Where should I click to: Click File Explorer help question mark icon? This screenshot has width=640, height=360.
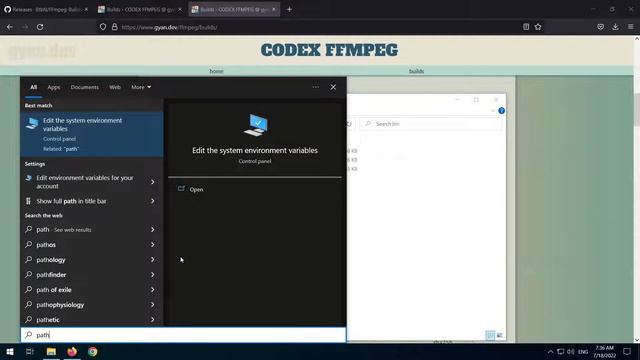tap(502, 111)
